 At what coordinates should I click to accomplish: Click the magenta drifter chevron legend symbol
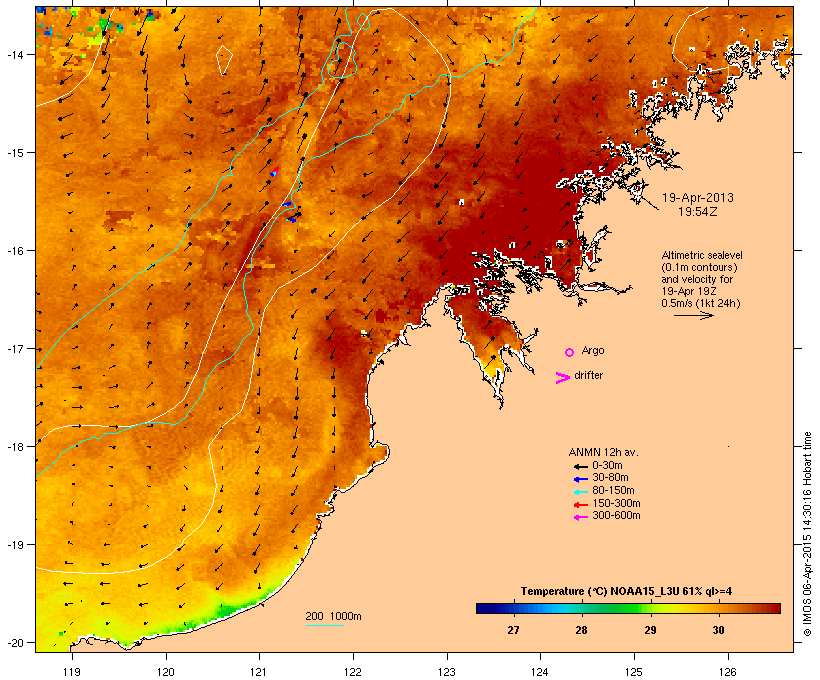562,378
